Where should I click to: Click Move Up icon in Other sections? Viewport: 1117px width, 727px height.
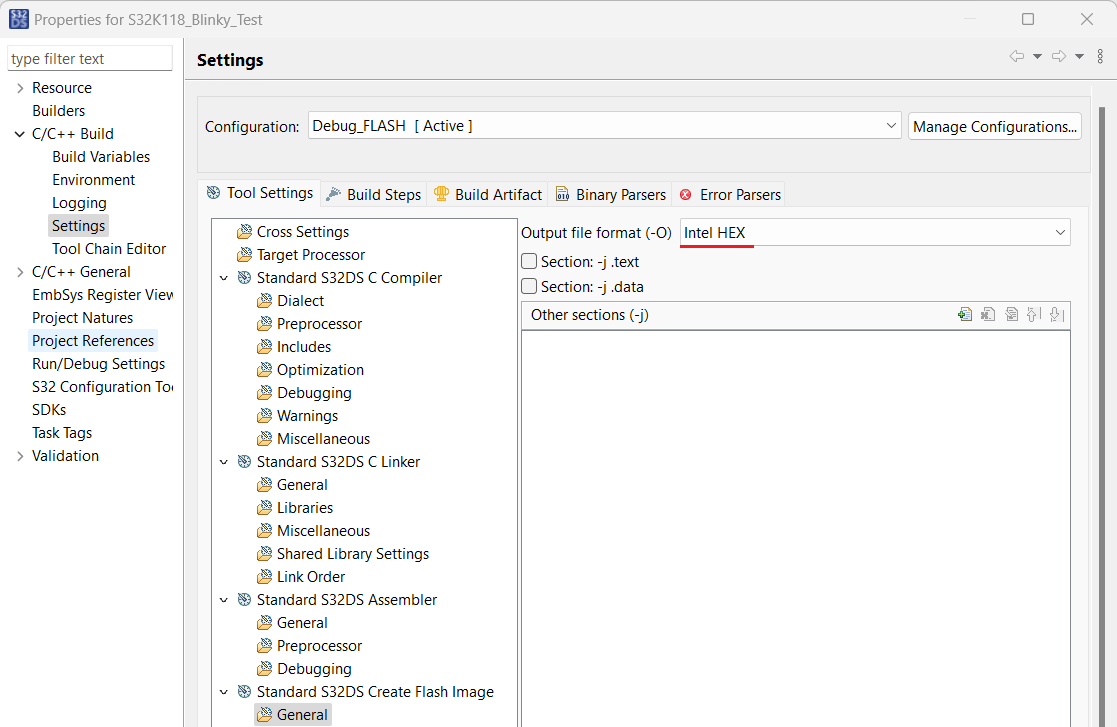1034,314
